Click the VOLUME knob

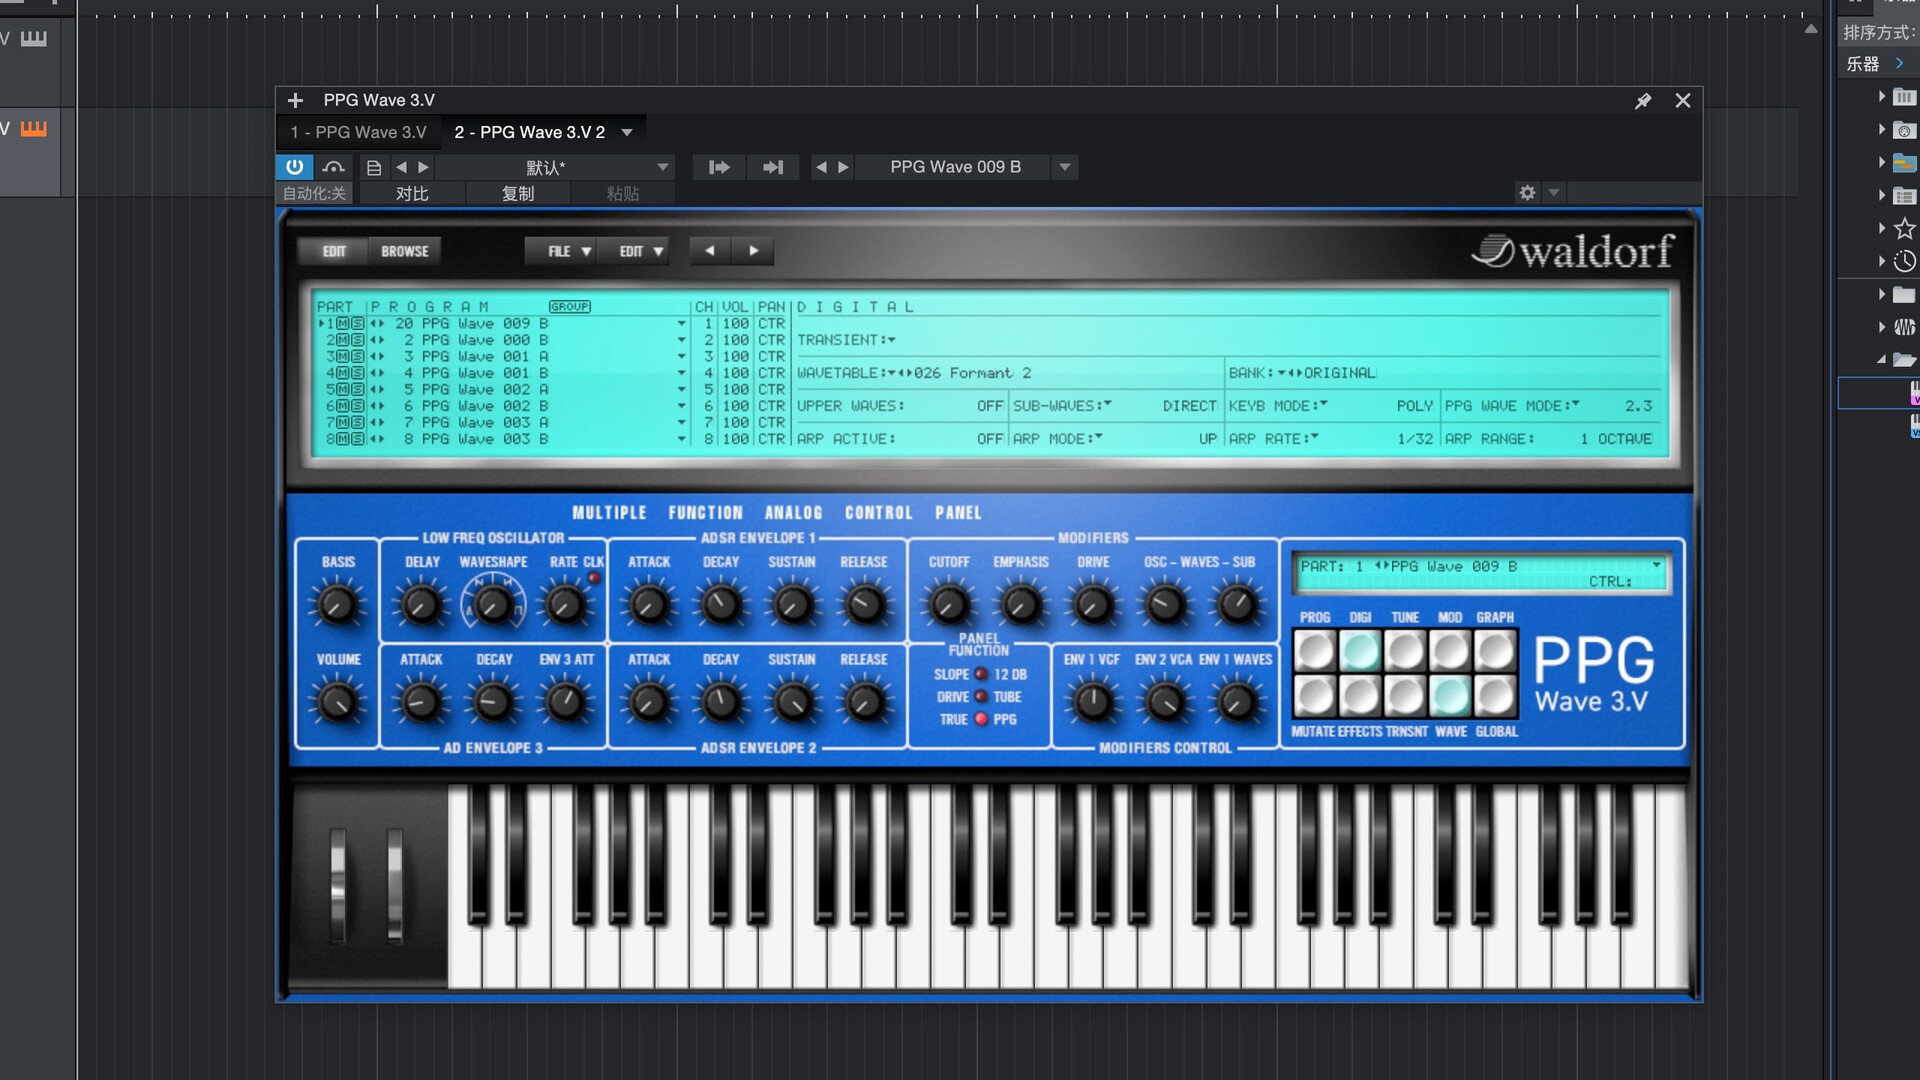pyautogui.click(x=338, y=702)
